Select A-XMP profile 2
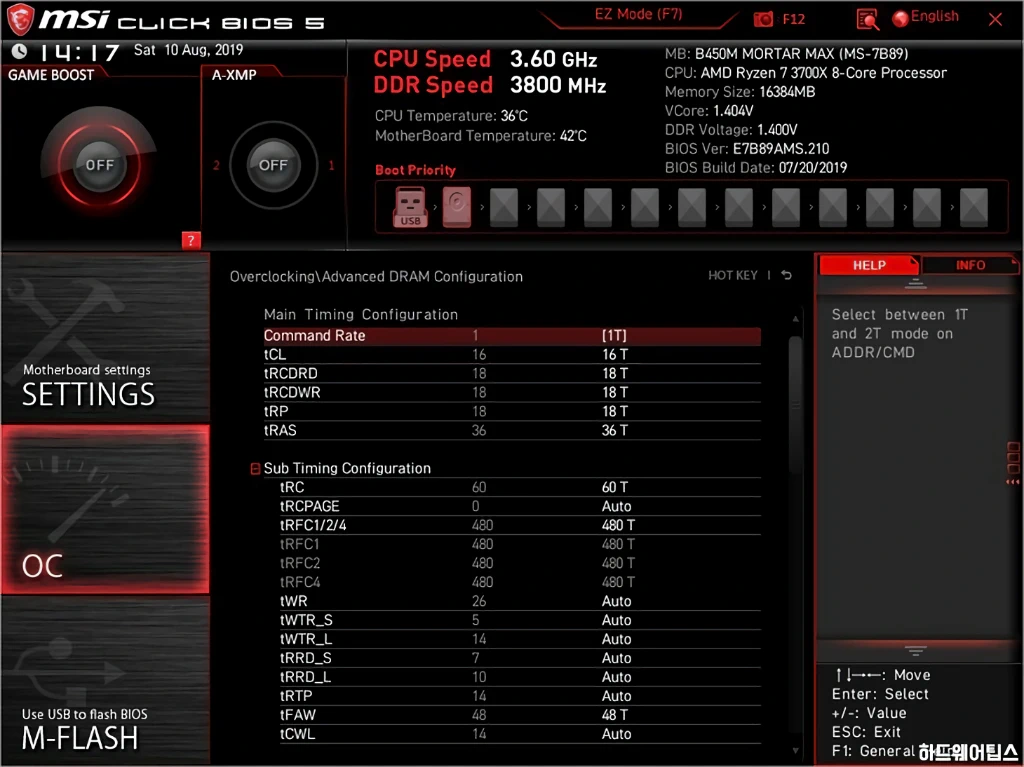 coord(216,165)
